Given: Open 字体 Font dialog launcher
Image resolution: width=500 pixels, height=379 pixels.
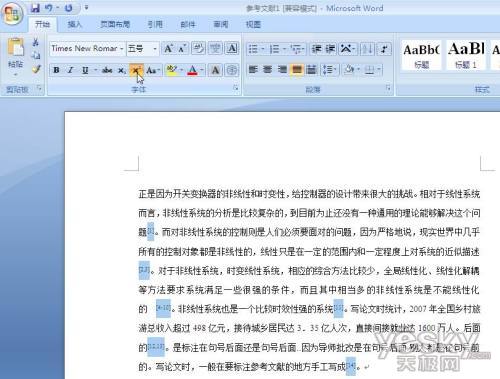Looking at the screenshot, I should point(236,88).
